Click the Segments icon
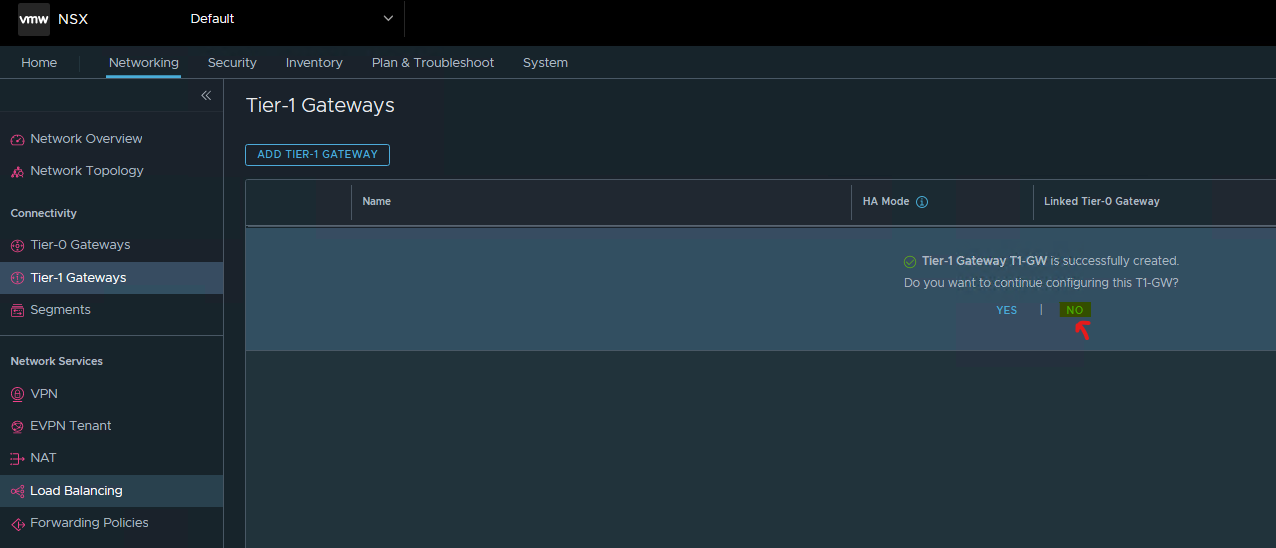The image size is (1276, 548). tap(17, 311)
